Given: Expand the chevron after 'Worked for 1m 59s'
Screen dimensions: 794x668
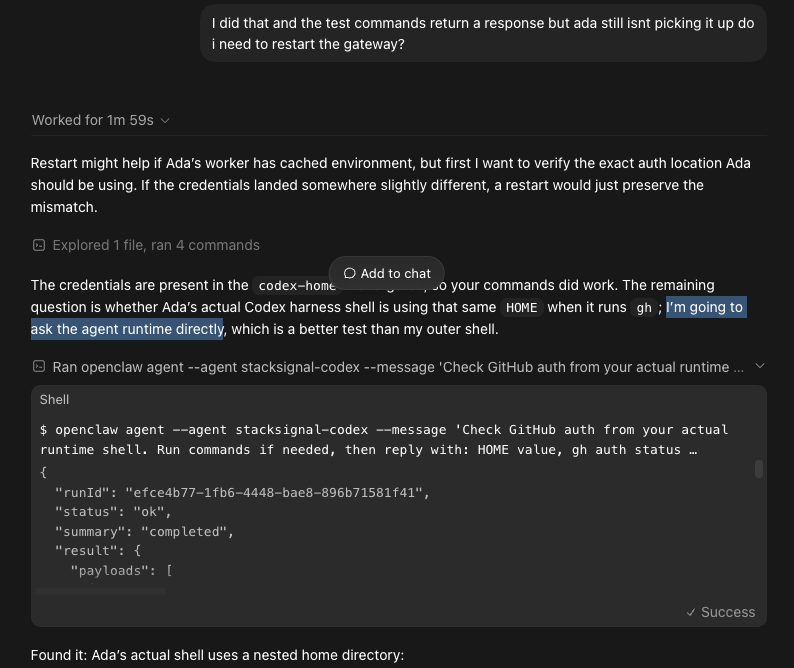Looking at the screenshot, I should pyautogui.click(x=165, y=121).
